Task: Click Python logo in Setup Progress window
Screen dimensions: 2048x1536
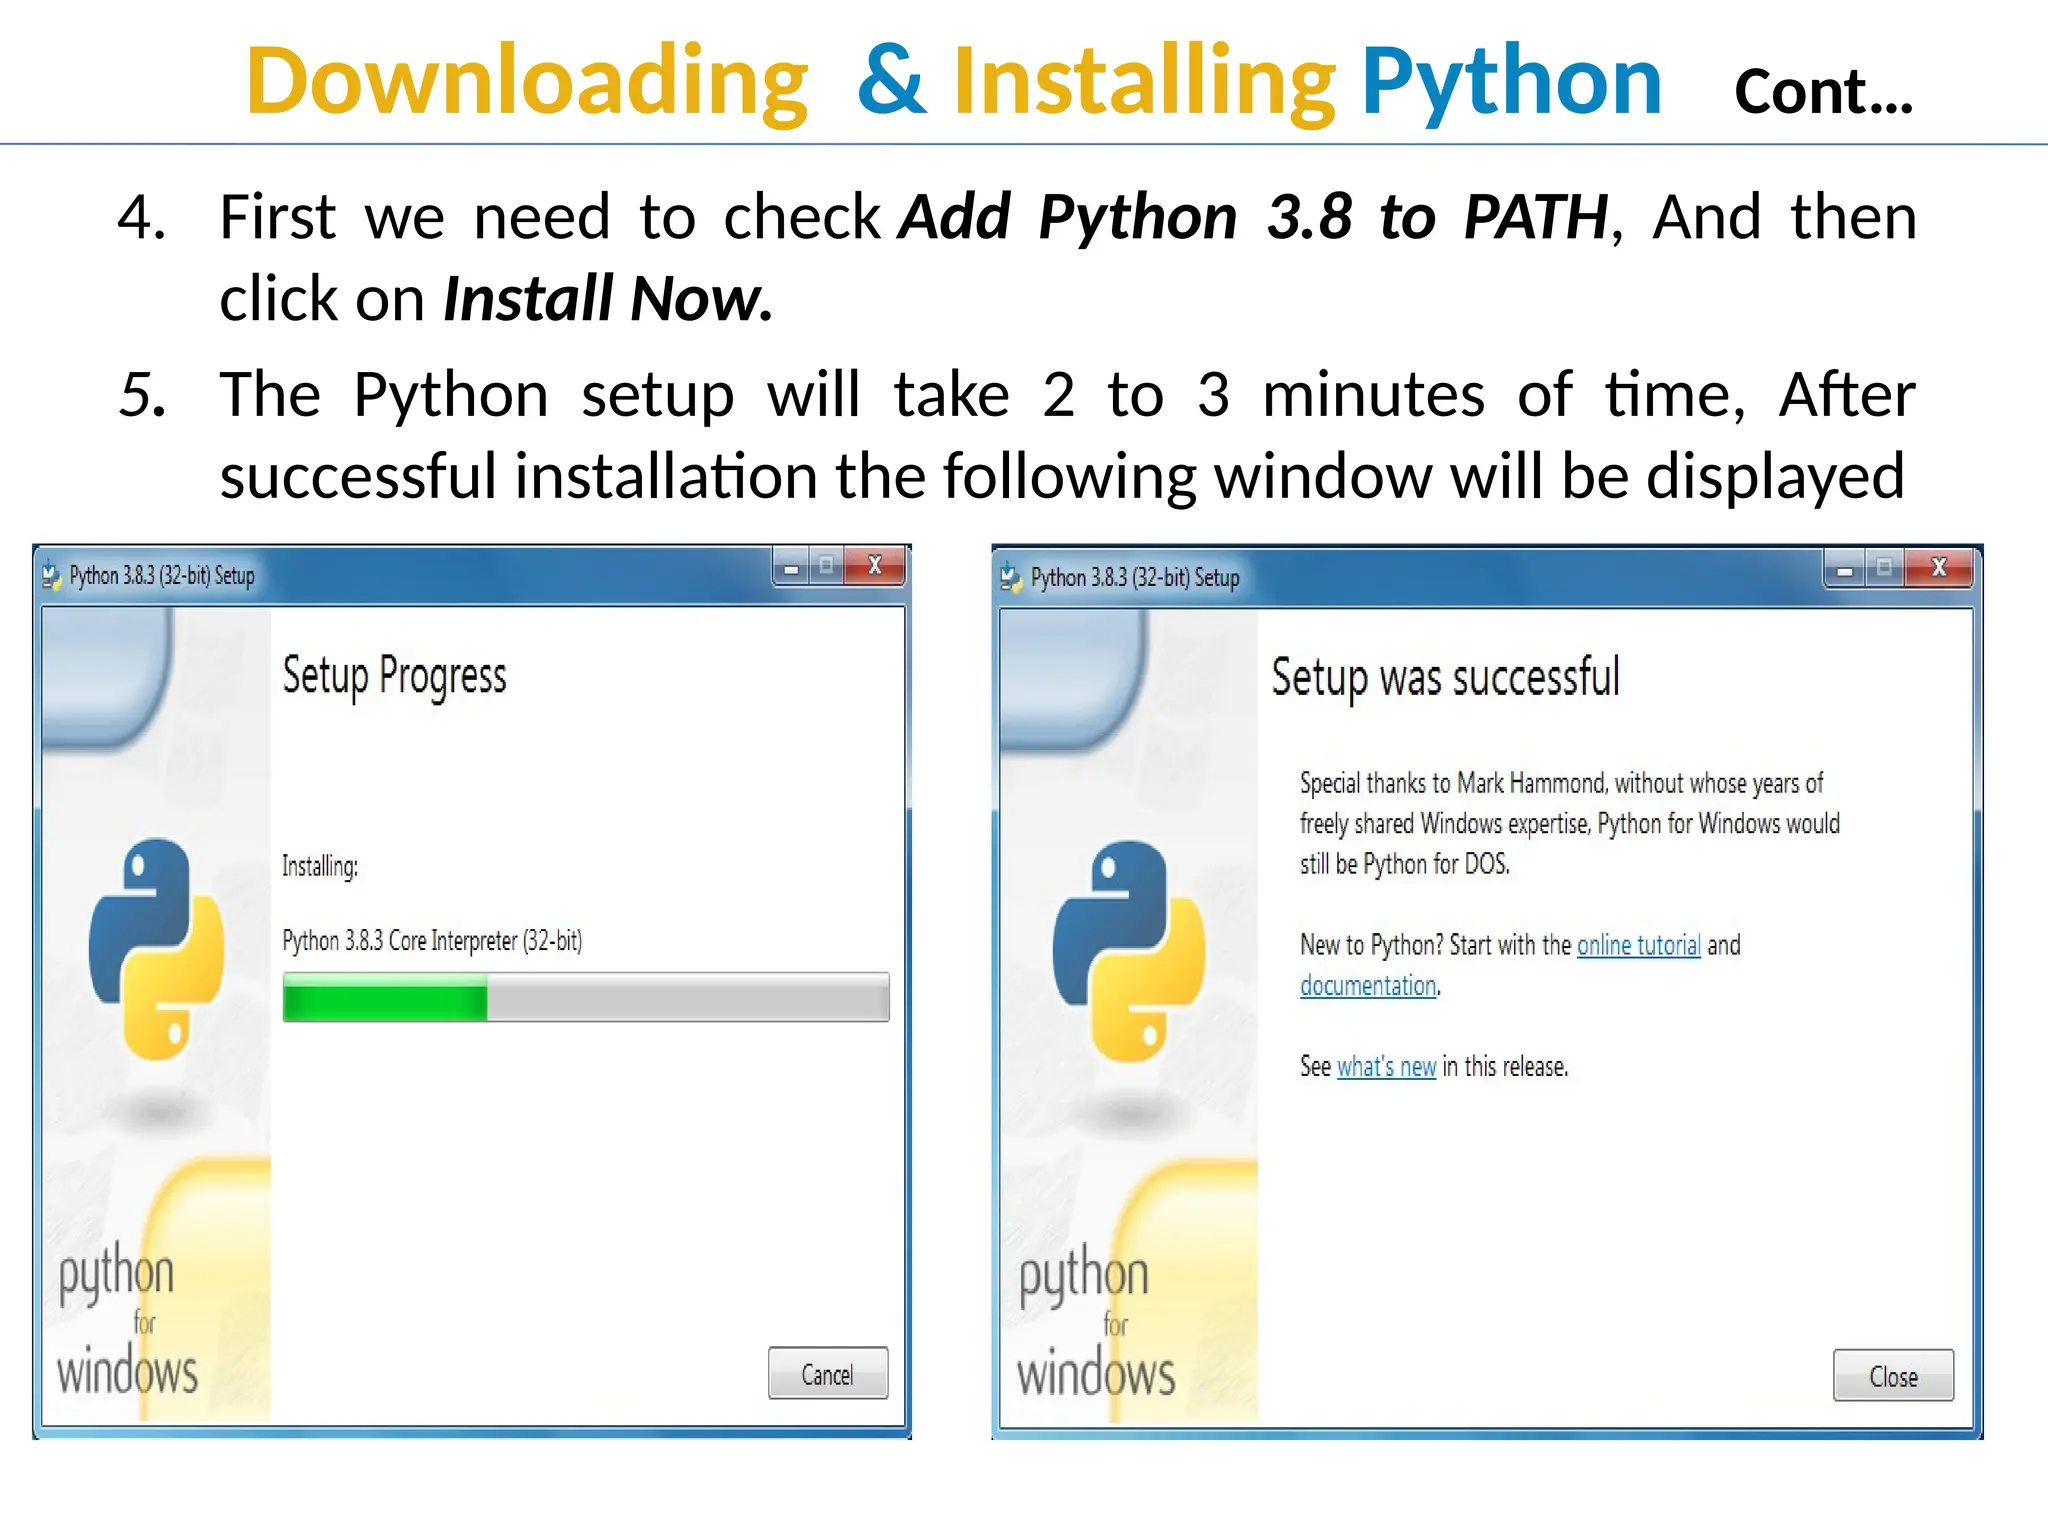Action: click(156, 949)
